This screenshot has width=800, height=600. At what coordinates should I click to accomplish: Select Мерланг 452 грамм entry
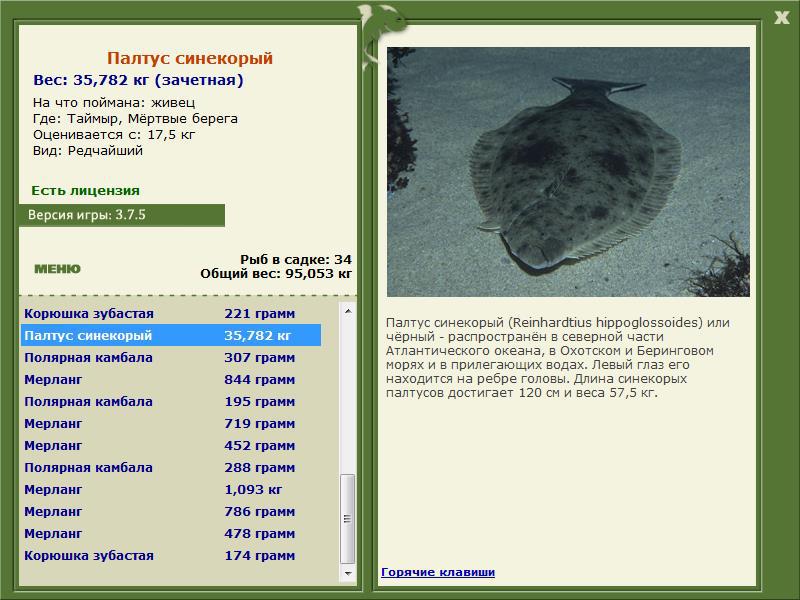(171, 445)
